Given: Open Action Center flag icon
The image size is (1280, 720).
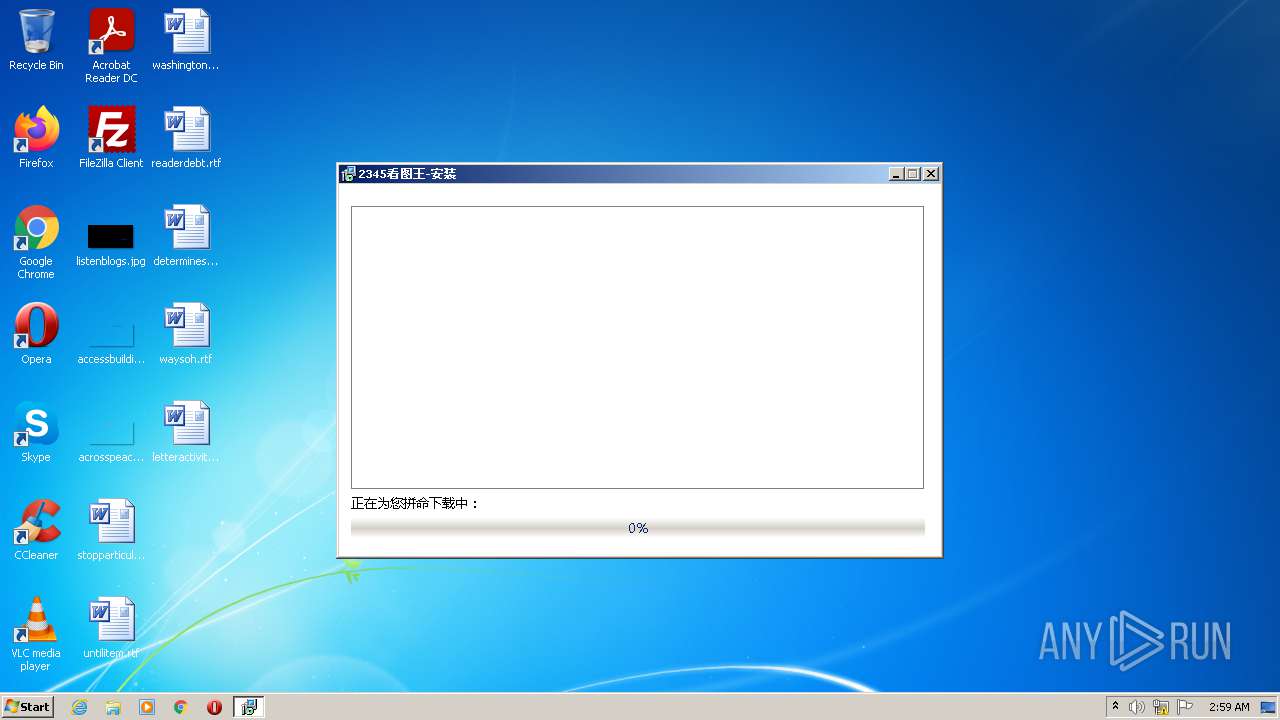Looking at the screenshot, I should coord(1185,707).
